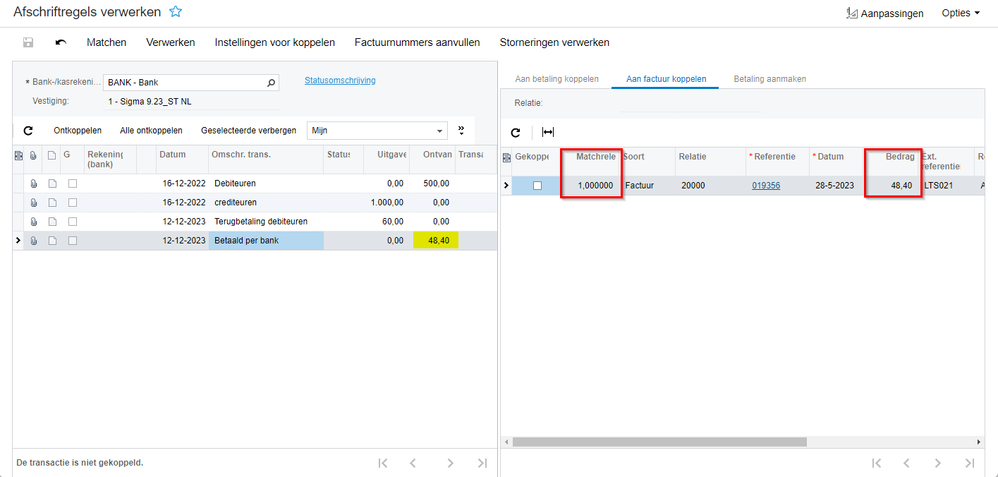
Task: Tick the Gekoppeld checkbox for invoice 019356
Action: click(x=537, y=186)
